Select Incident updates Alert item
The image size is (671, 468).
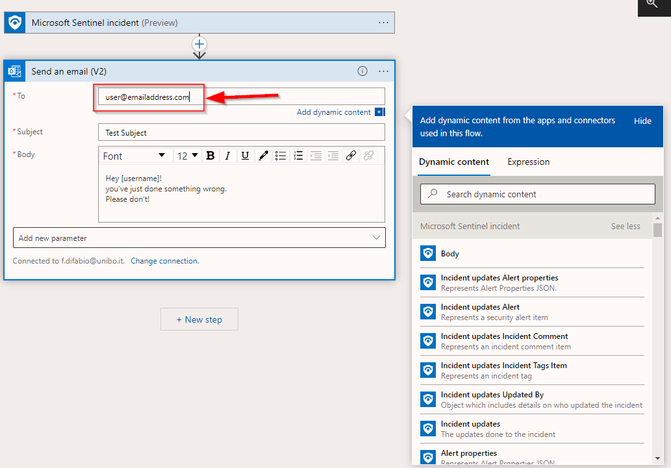[532, 312]
